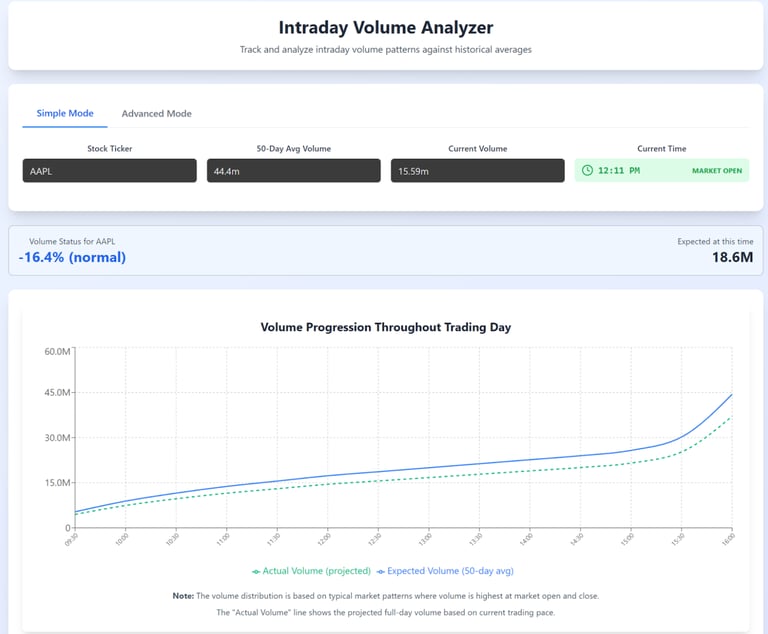Viewport: 768px width, 634px height.
Task: Switch to the Simple Mode tab
Action: (65, 113)
